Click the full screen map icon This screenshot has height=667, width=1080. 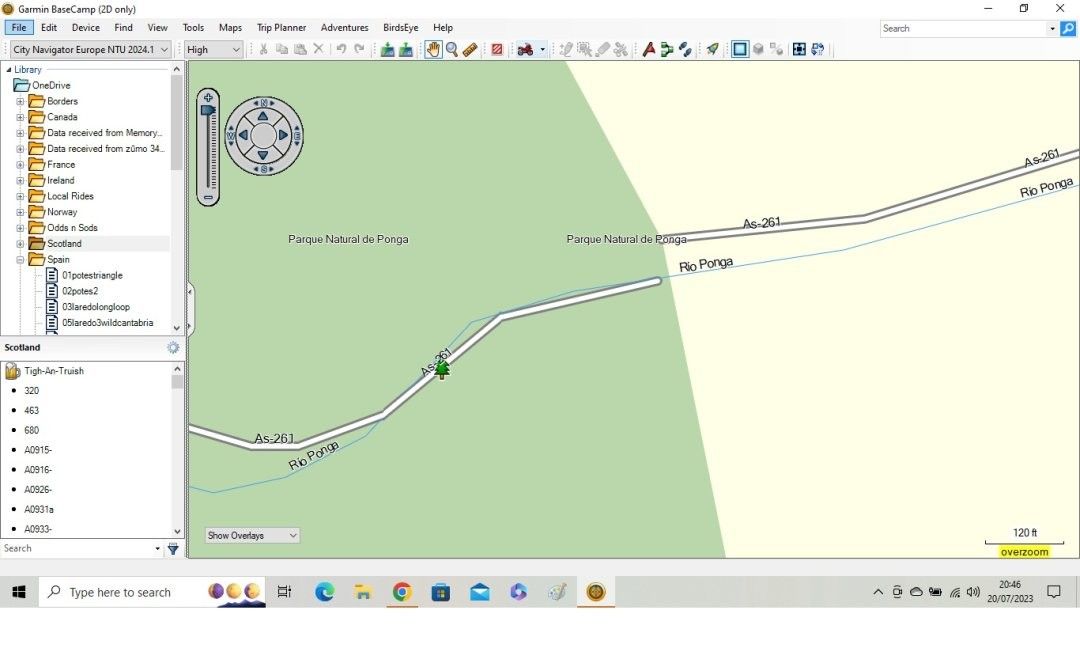click(799, 50)
